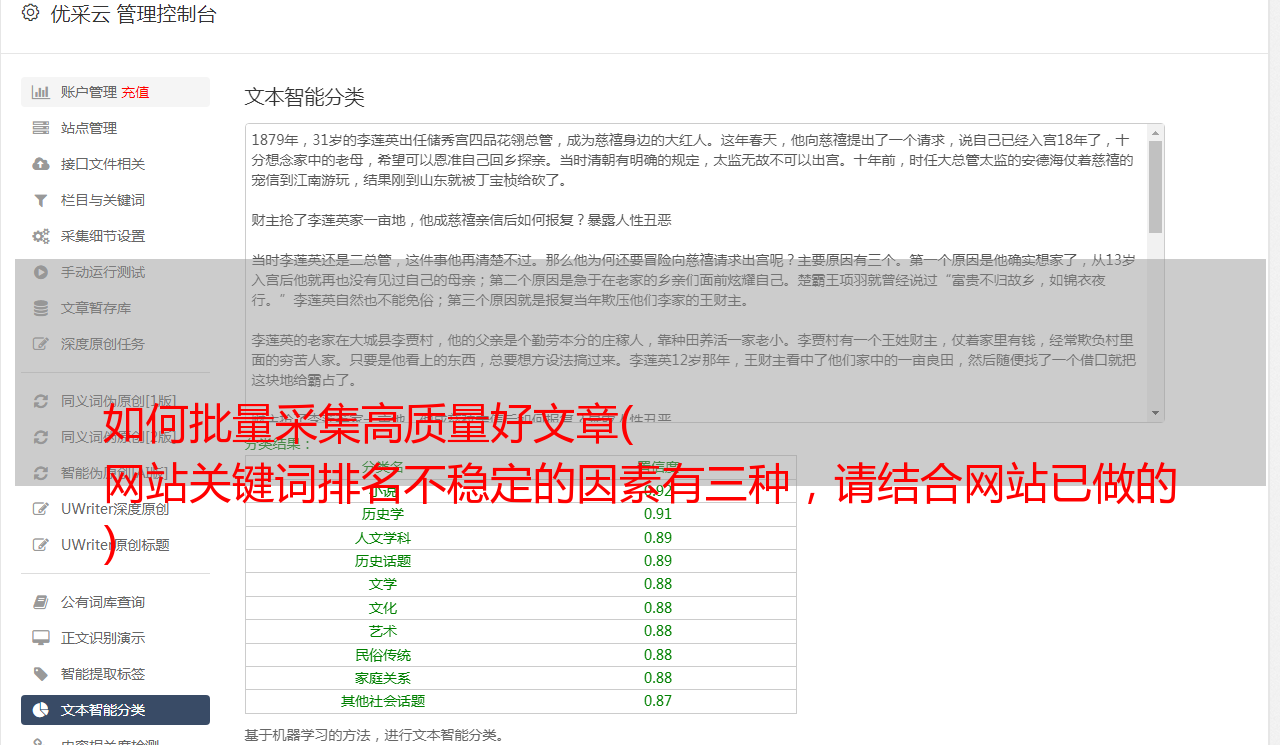Viewport: 1280px width, 745px height.
Task: Click the 0.87 confidence value
Action: point(658,701)
